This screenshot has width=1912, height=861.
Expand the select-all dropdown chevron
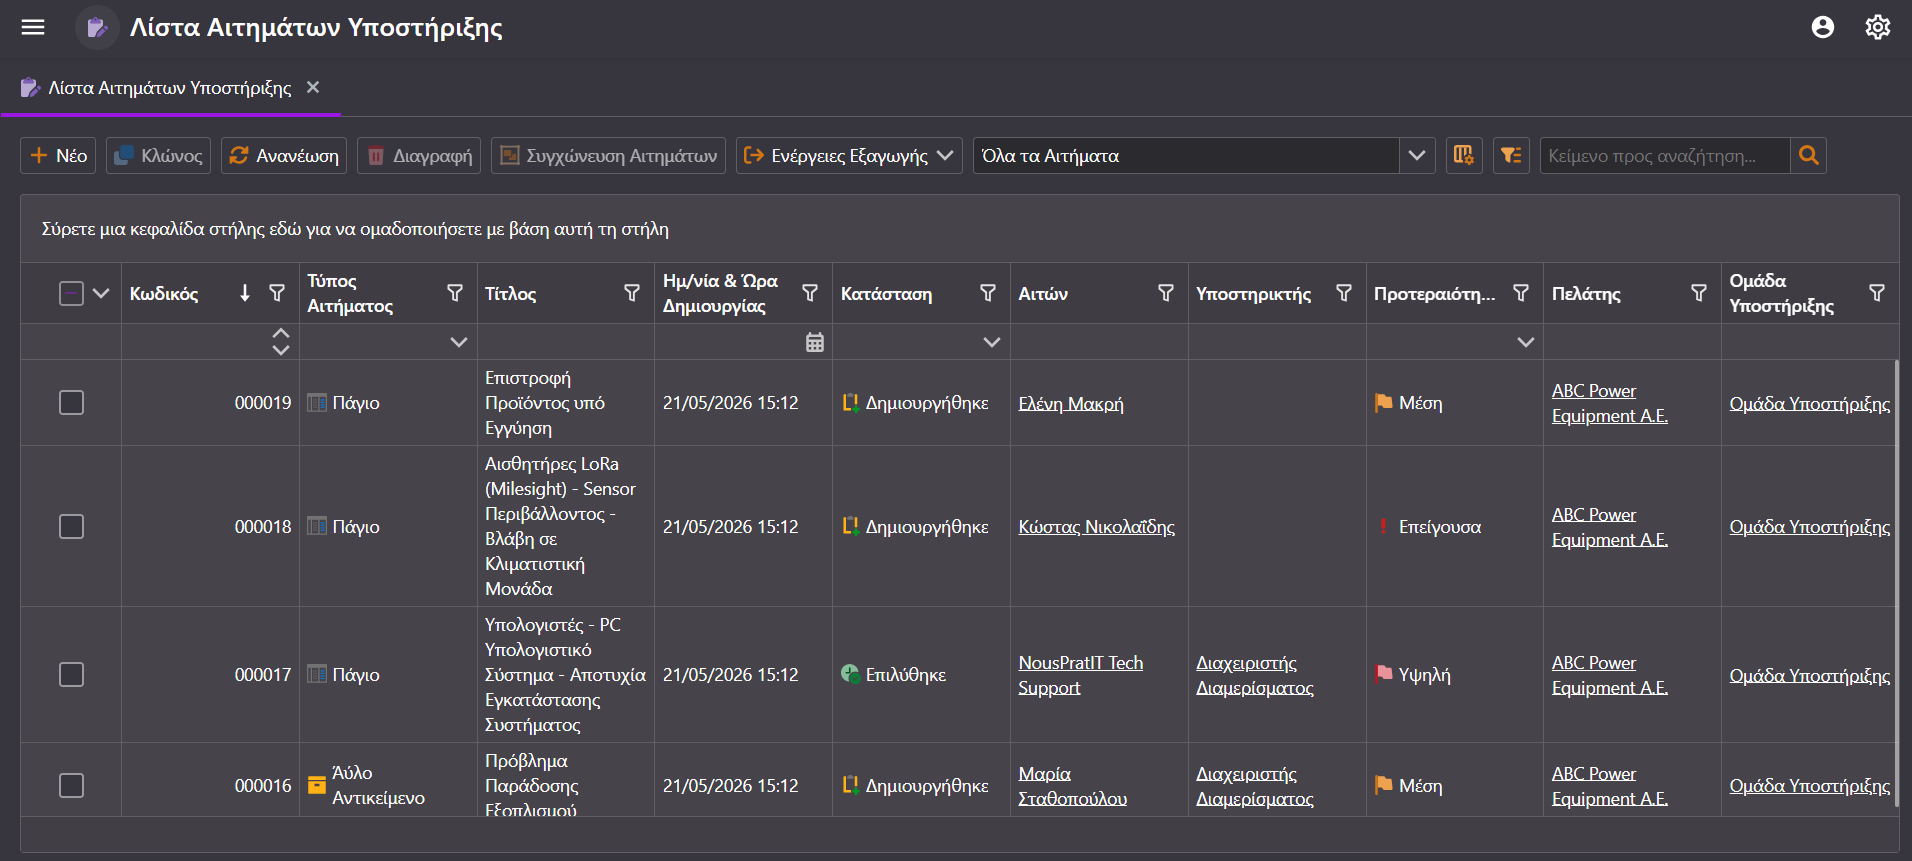pos(101,293)
